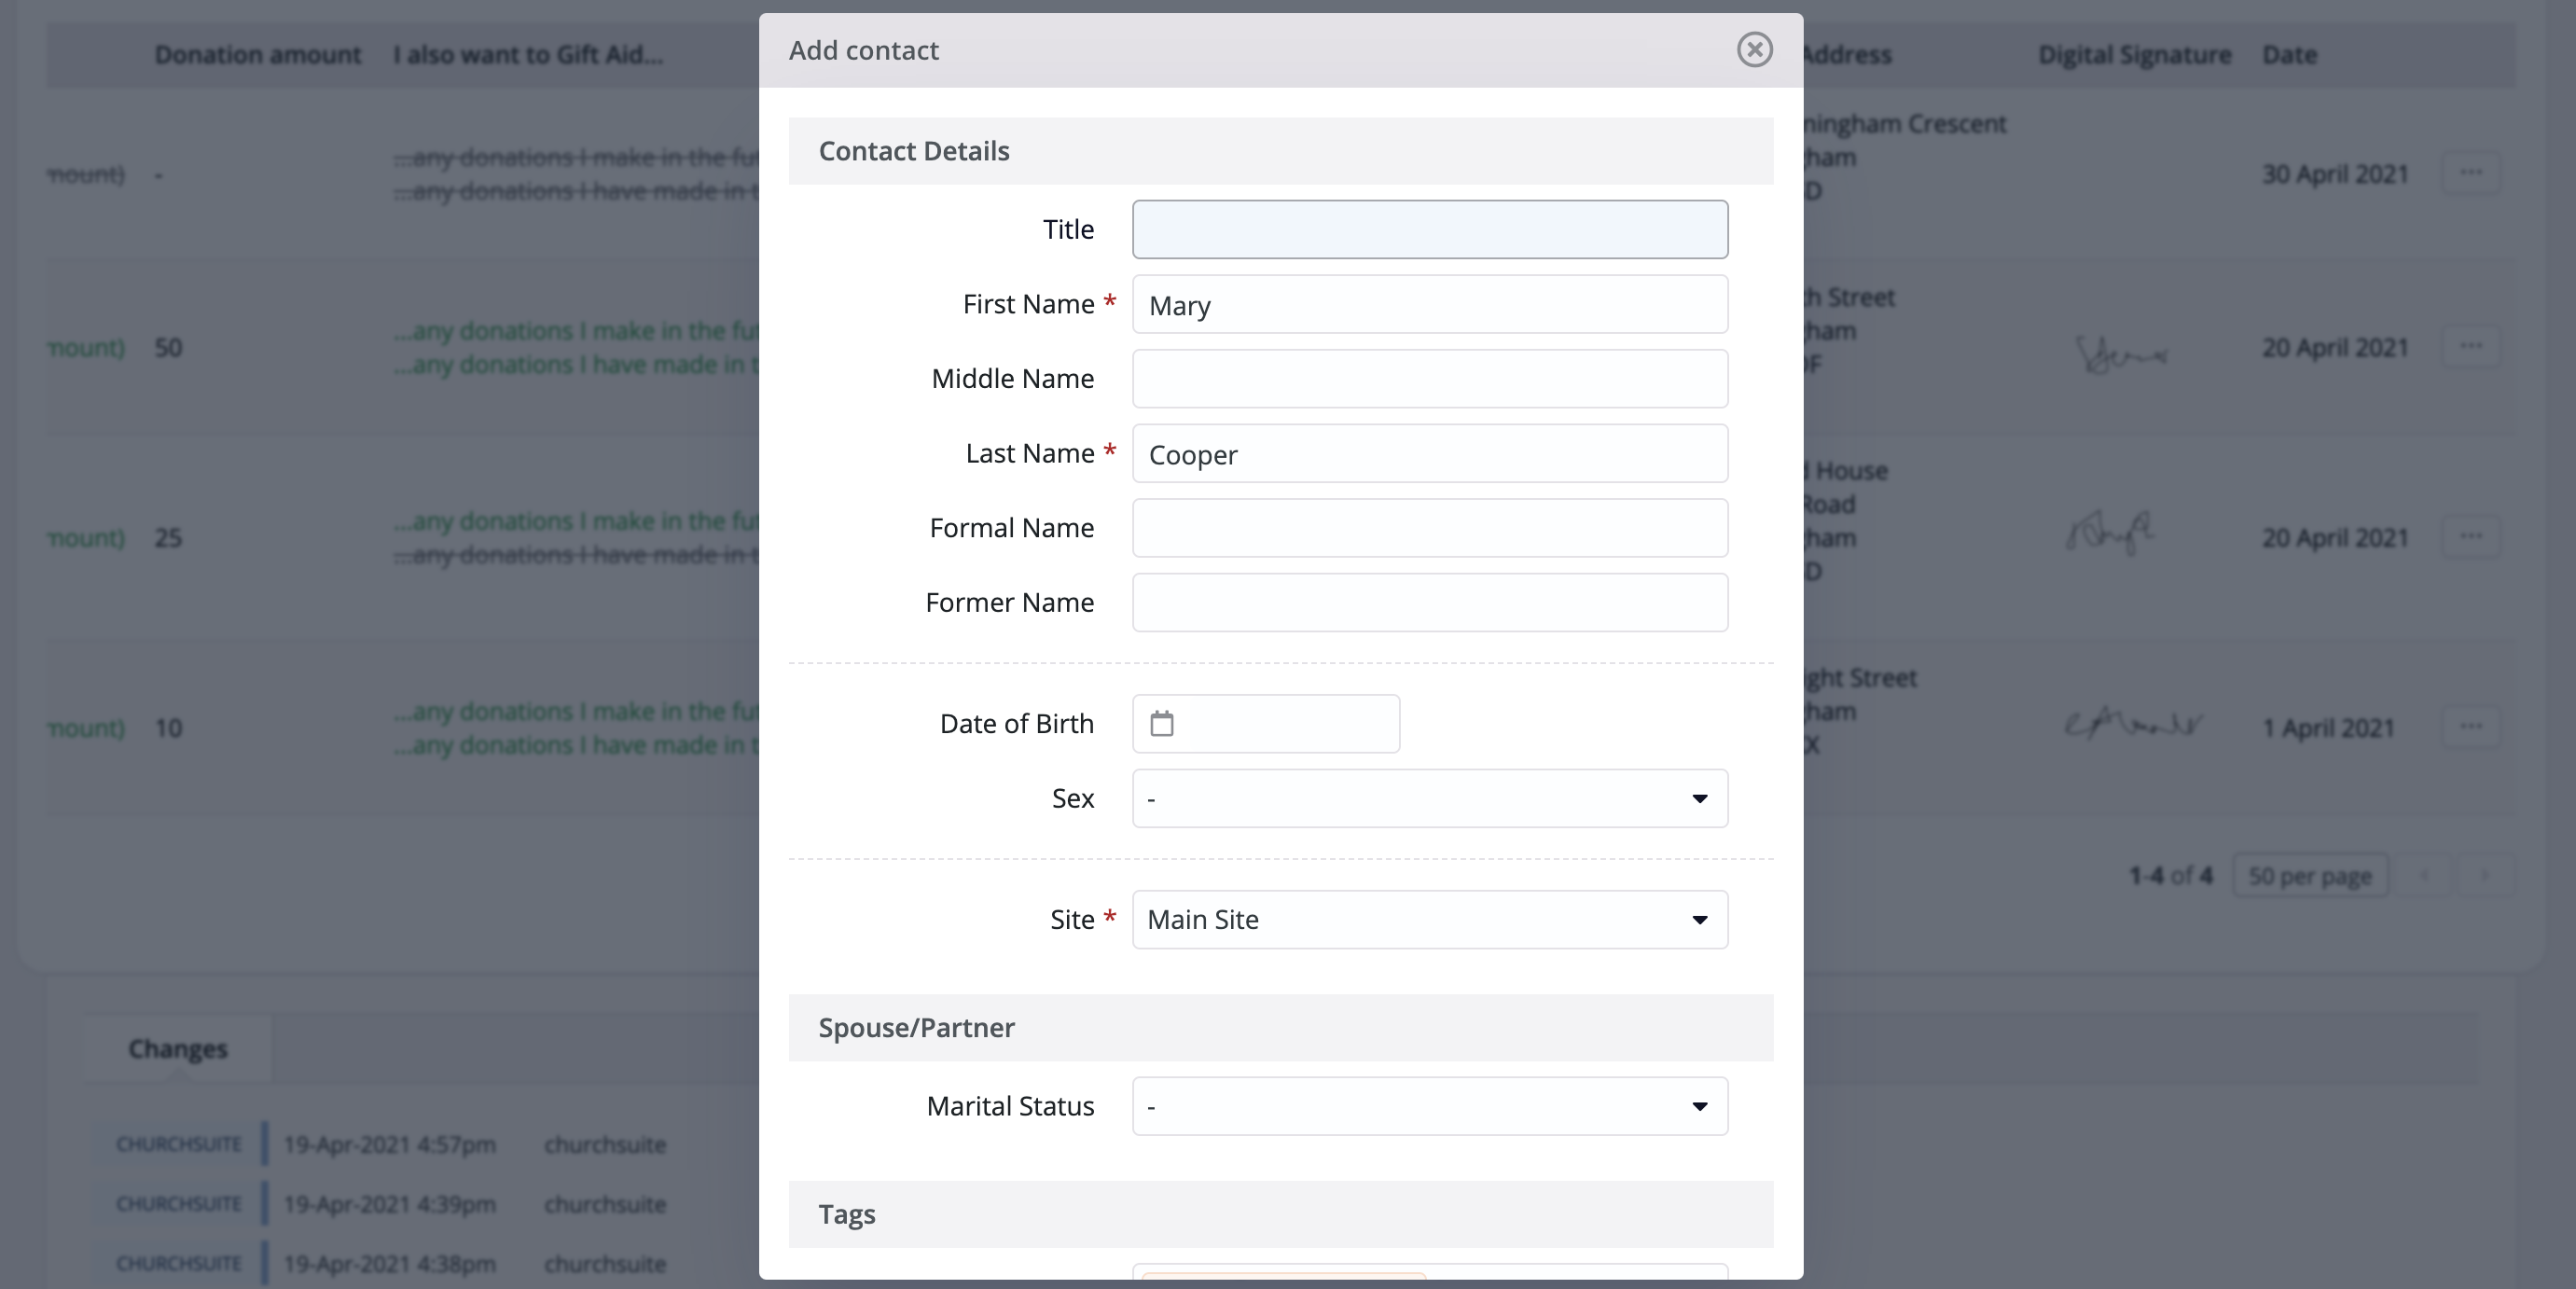Edit the First Name field containing Mary

pos(1429,305)
